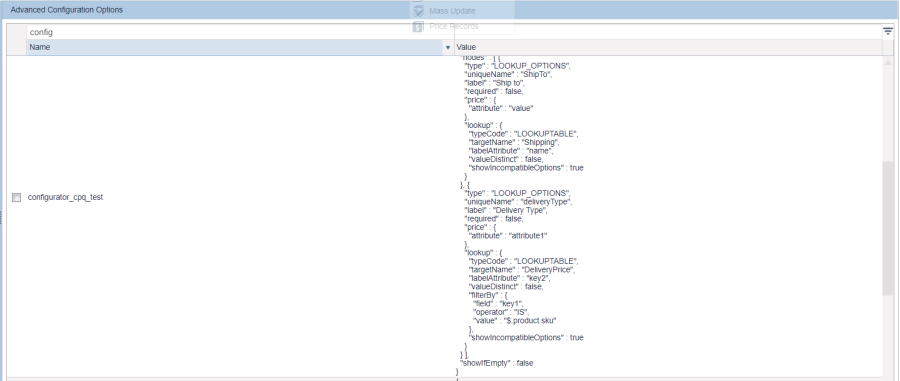Click the line "attribute" : "value"
The width and height of the screenshot is (900, 381).
[501, 108]
